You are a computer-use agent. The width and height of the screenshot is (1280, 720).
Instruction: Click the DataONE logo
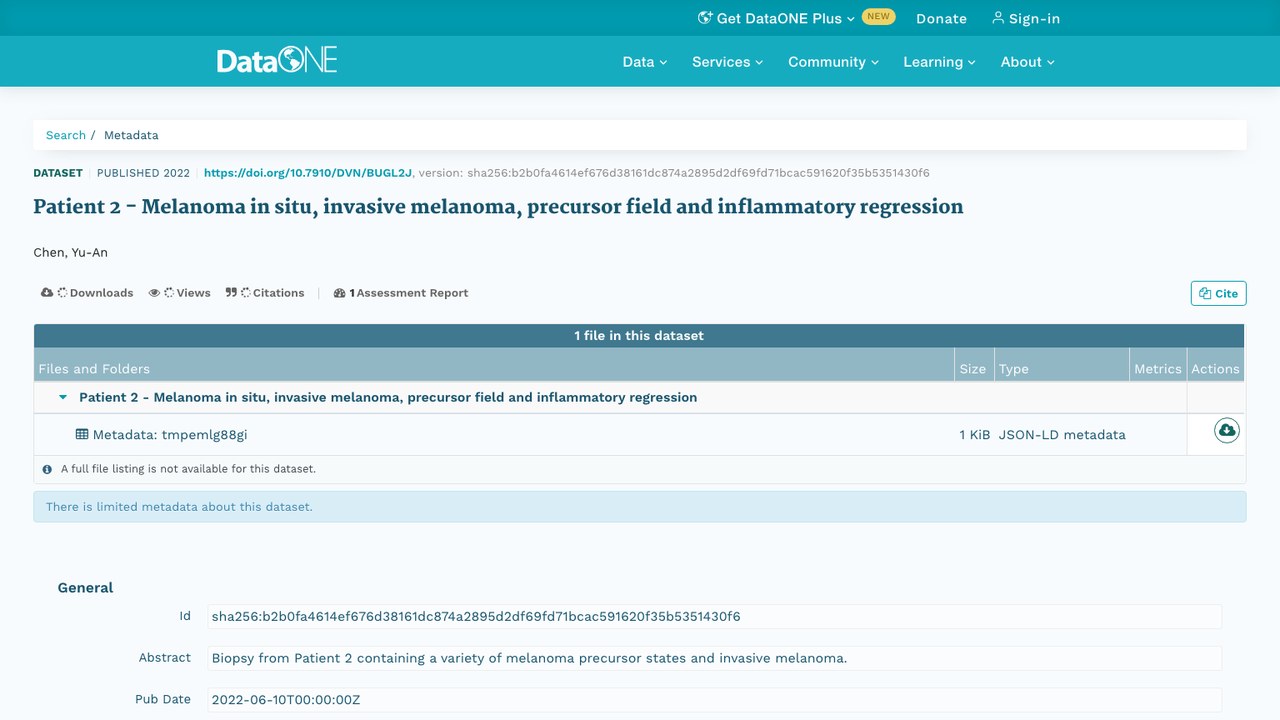tap(277, 60)
